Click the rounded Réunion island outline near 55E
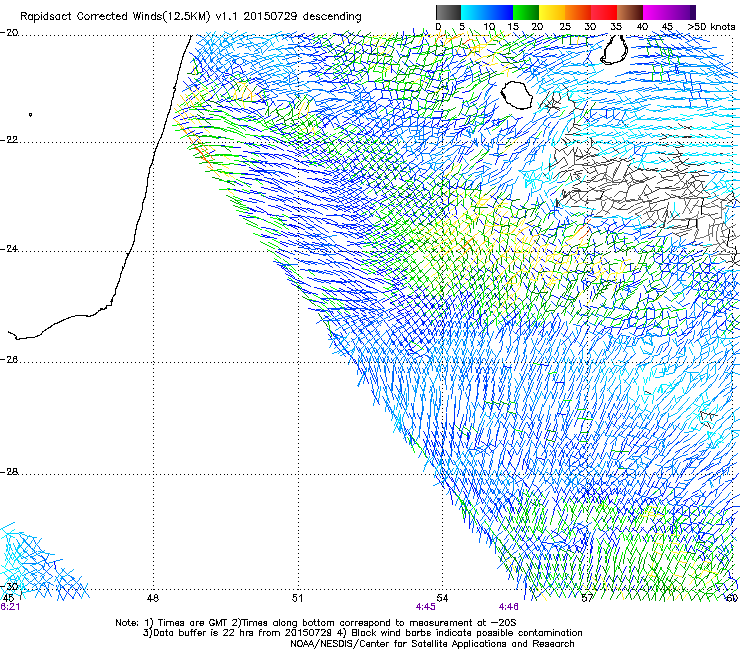The width and height of the screenshot is (740, 650). click(x=517, y=95)
